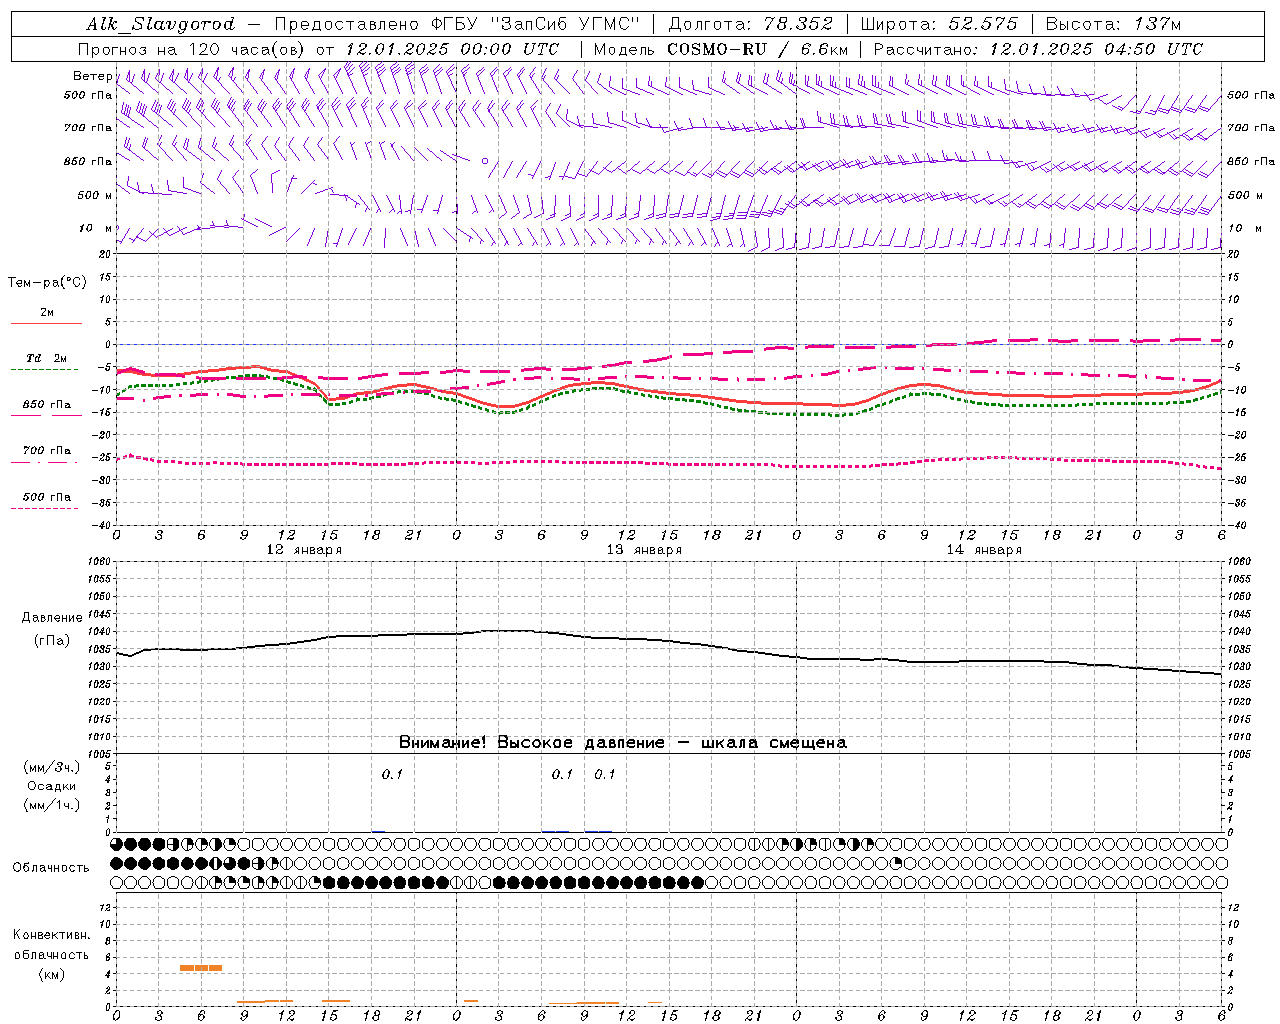The image size is (1280, 1024).
Task: Click the (мм/3ч.) precipitation unit label
Action: (52, 767)
